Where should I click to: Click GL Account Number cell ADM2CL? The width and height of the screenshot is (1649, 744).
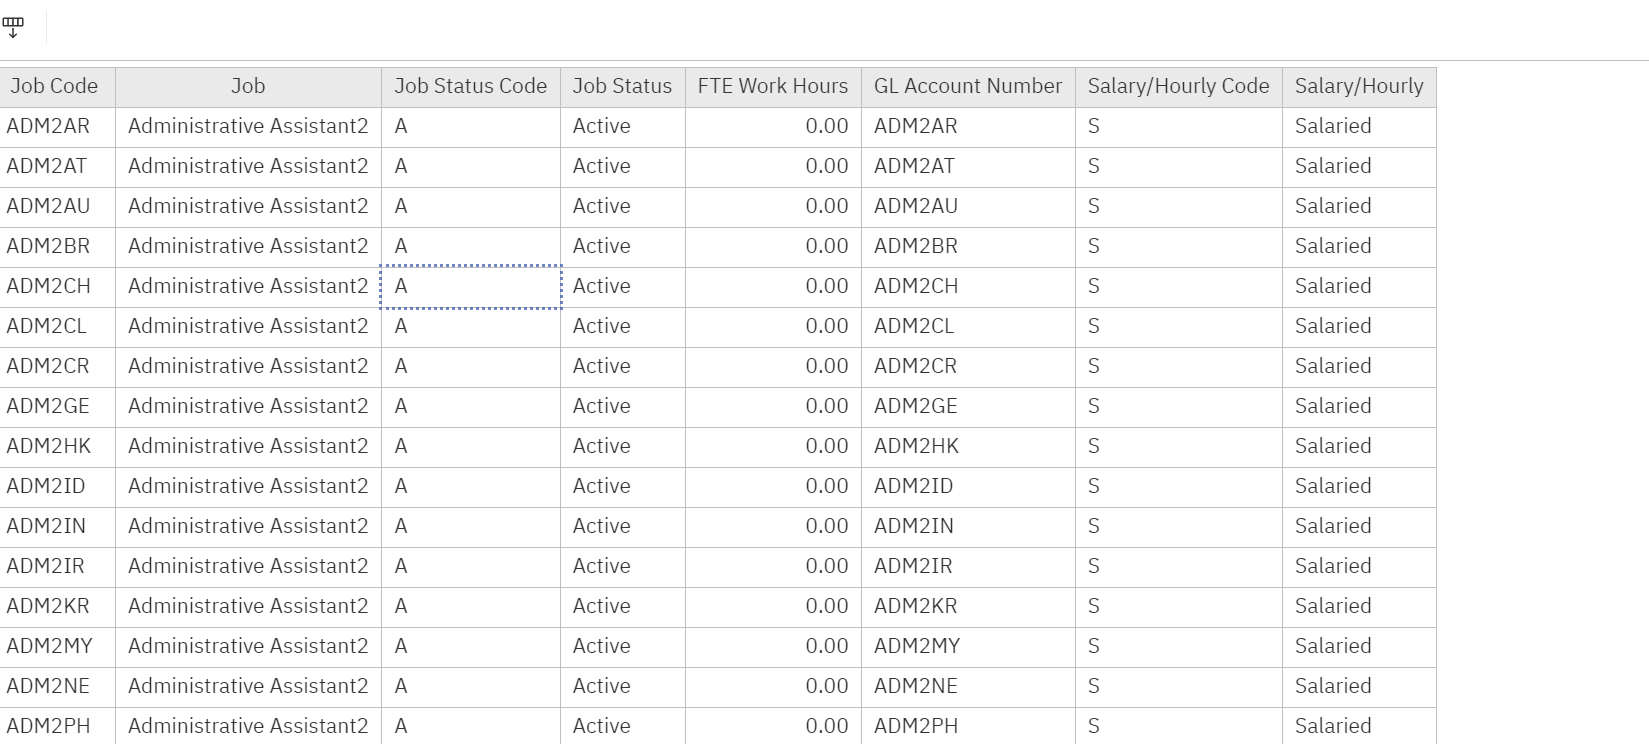click(x=968, y=327)
